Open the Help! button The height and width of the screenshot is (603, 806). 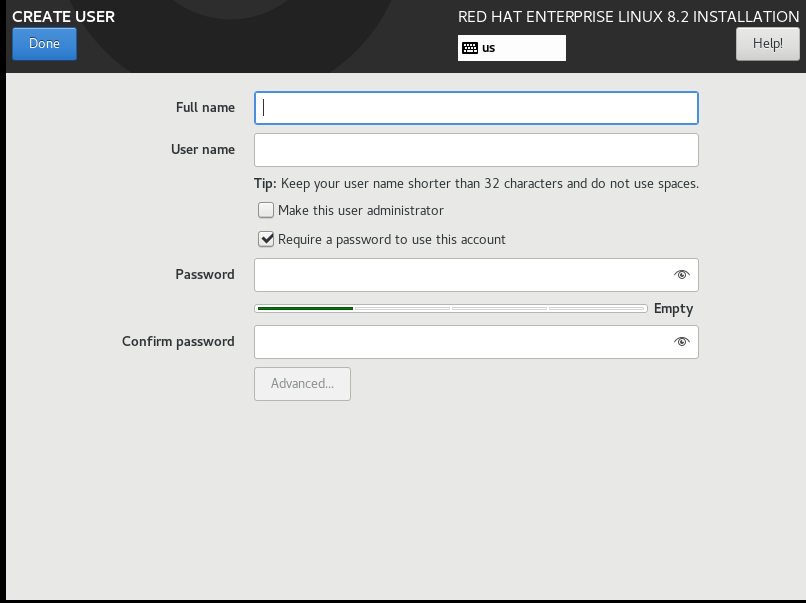pos(767,44)
